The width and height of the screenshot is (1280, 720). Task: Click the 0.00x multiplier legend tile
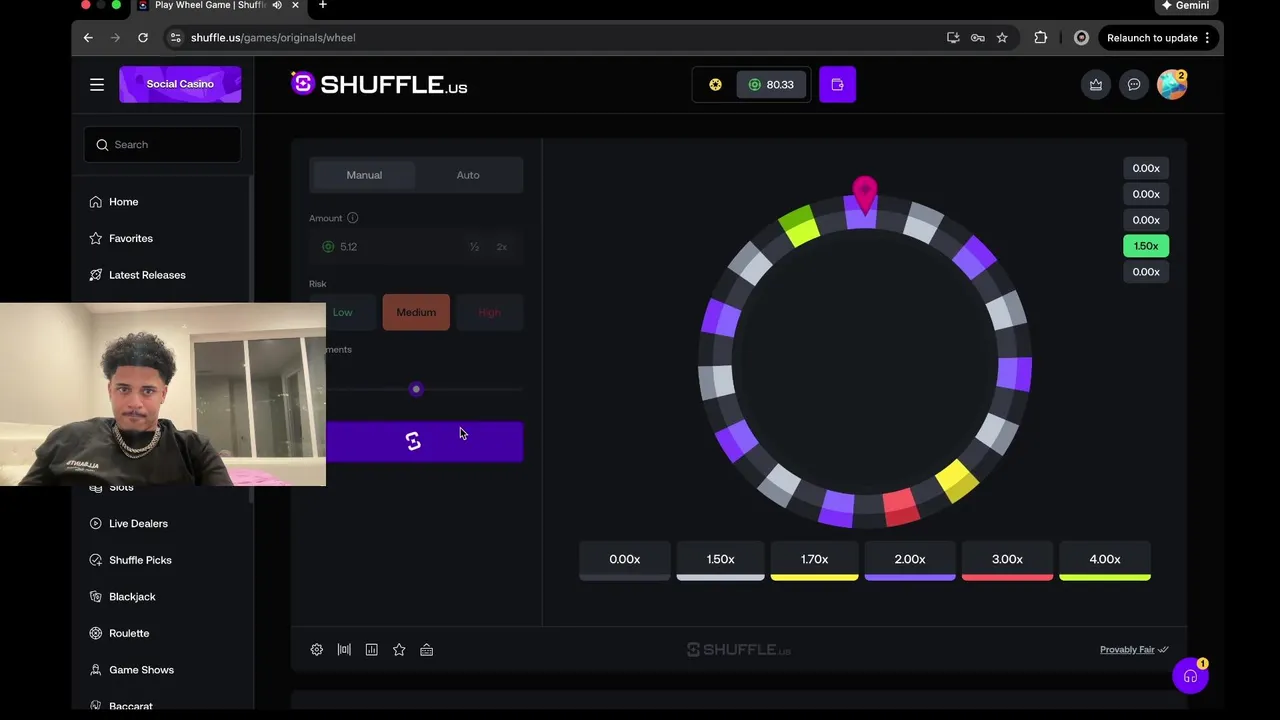[x=624, y=561]
